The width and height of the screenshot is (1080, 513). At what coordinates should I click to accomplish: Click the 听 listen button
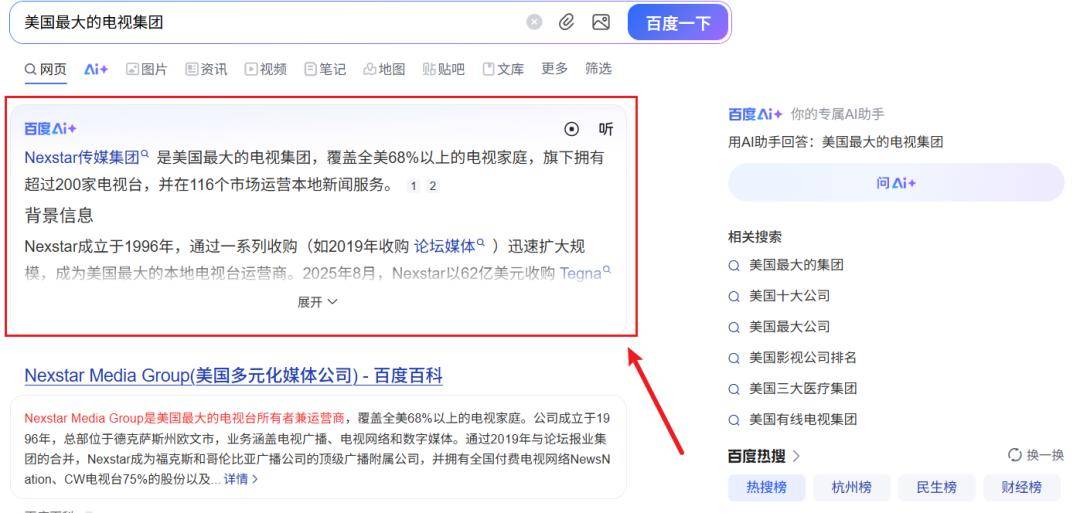coord(606,129)
